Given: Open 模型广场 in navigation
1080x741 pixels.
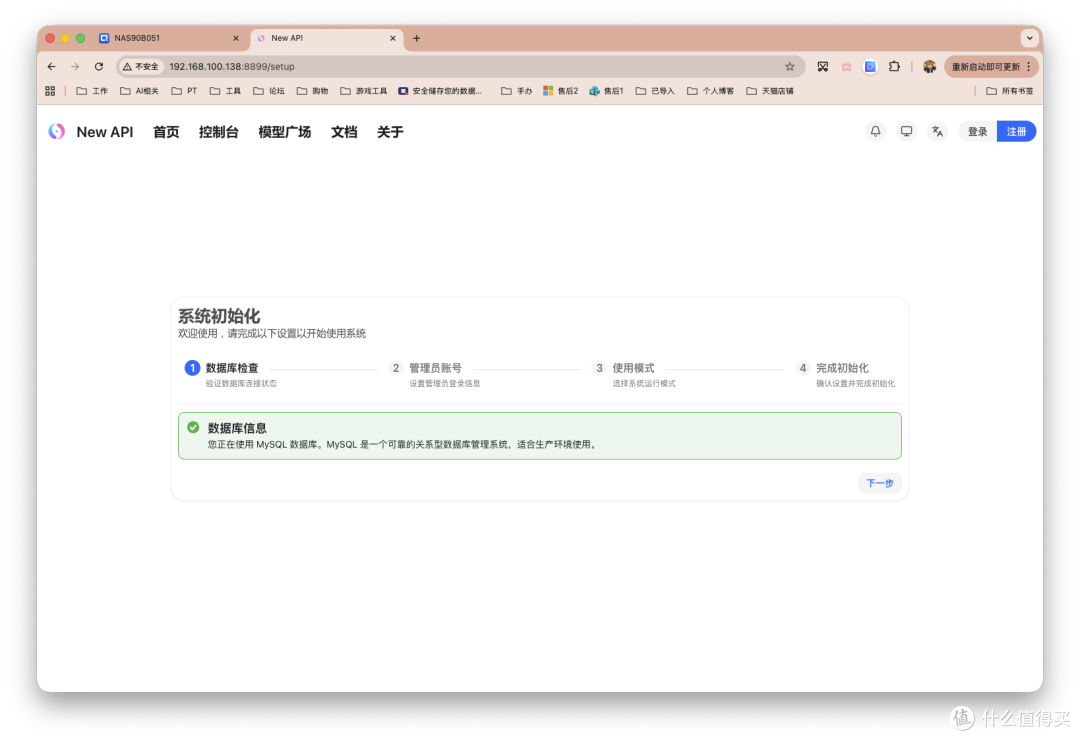Looking at the screenshot, I should coord(284,132).
